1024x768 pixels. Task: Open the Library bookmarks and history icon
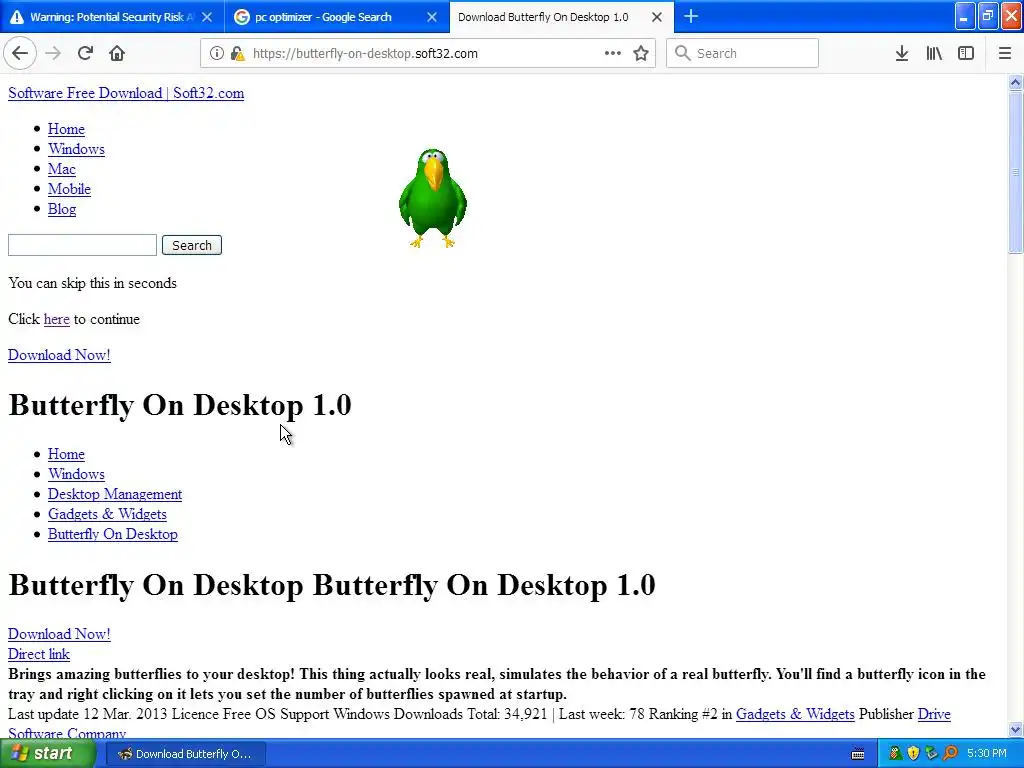934,54
